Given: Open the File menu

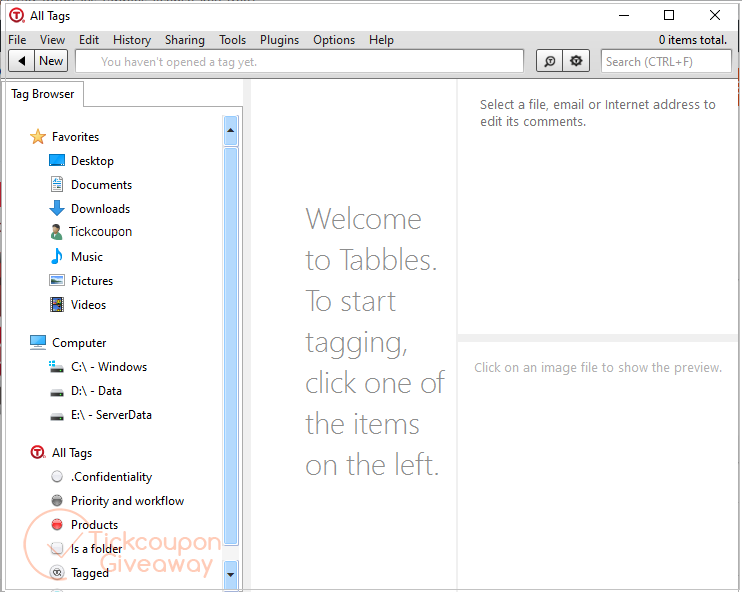Looking at the screenshot, I should 17,40.
